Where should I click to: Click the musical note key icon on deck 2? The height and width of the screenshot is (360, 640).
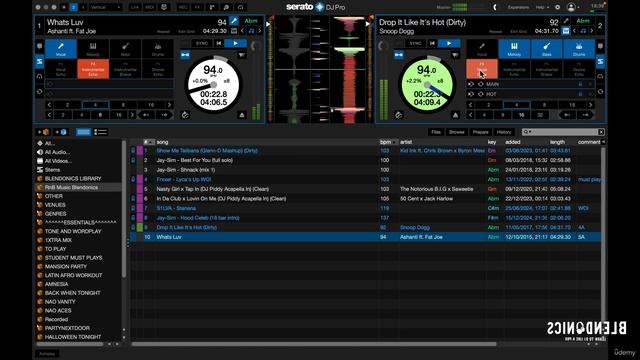tap(583, 31)
